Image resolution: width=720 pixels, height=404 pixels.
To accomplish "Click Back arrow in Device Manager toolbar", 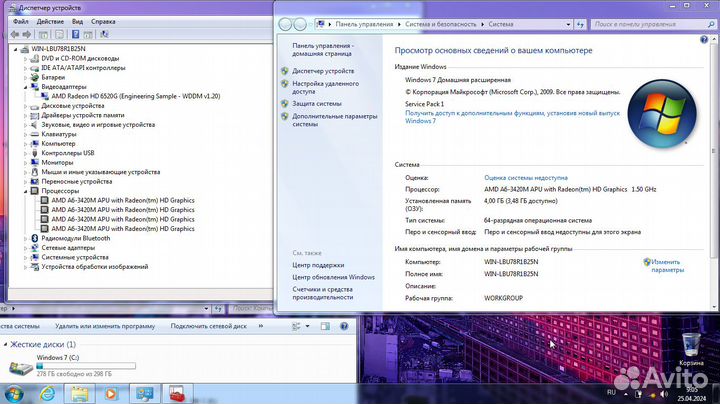I will coord(15,34).
